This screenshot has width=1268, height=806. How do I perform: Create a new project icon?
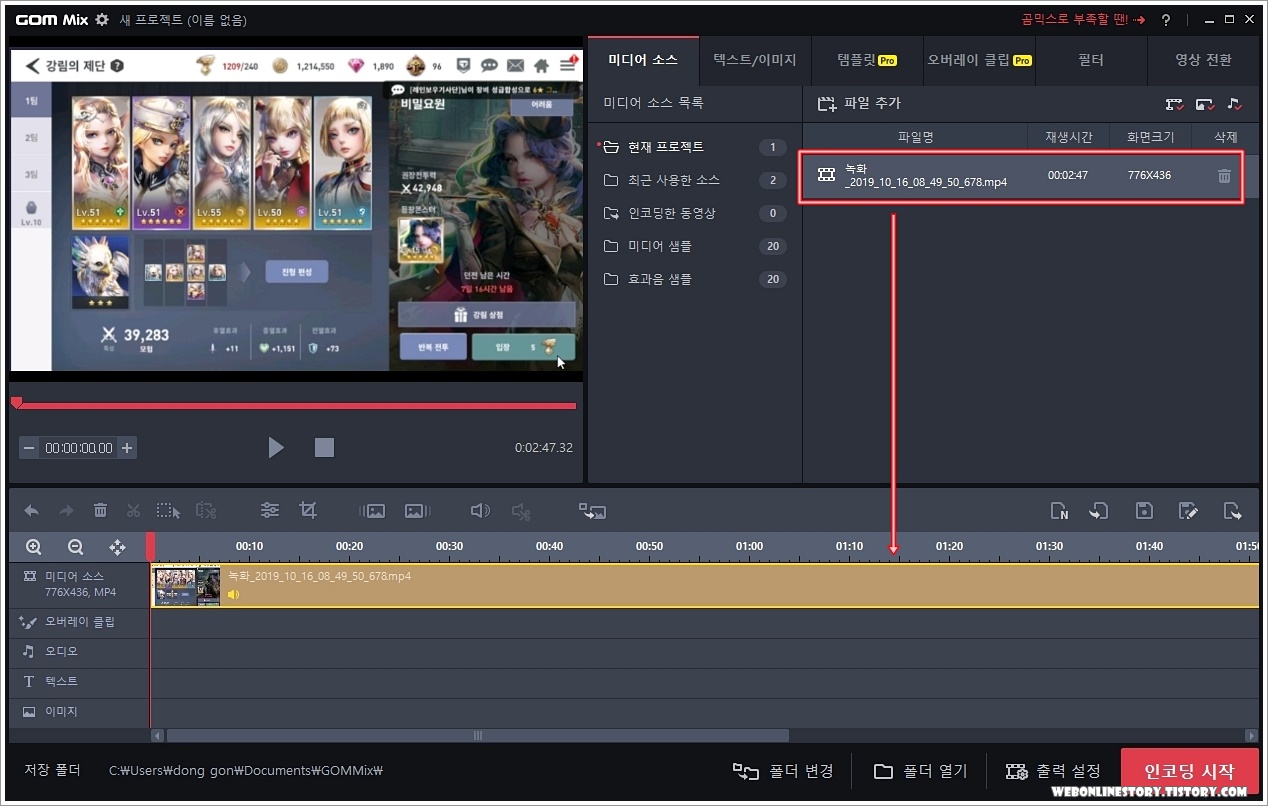1060,511
